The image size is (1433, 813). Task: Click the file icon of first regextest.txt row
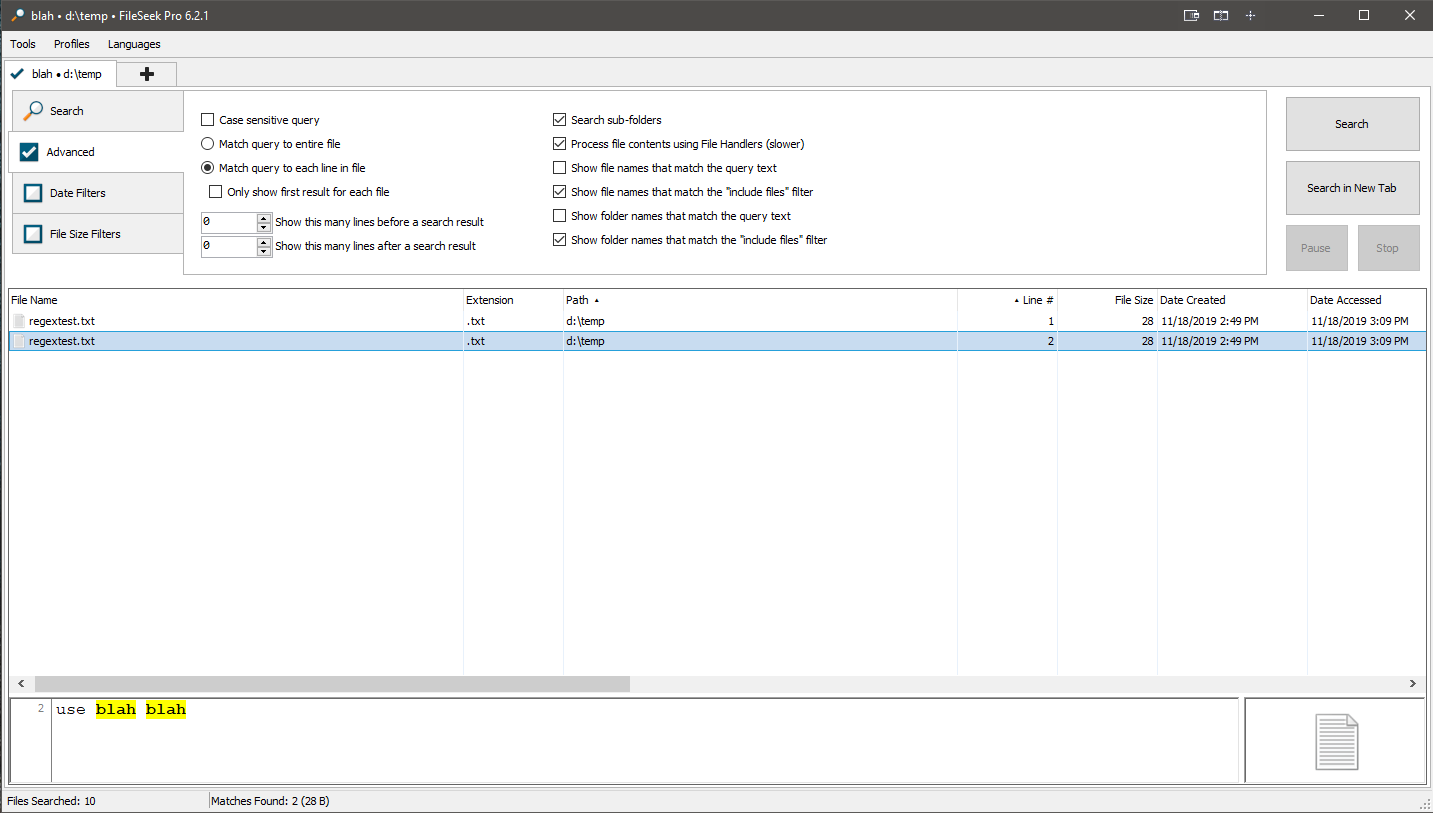(x=19, y=321)
